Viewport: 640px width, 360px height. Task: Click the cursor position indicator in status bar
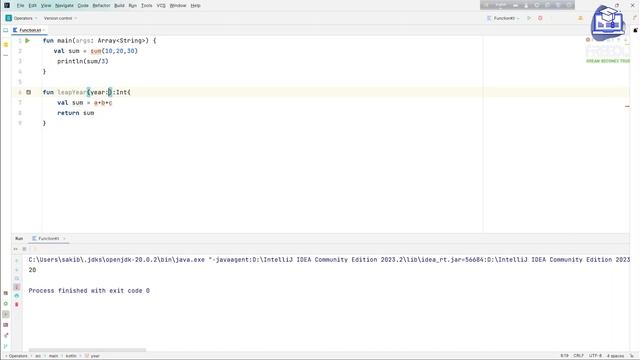[564, 356]
